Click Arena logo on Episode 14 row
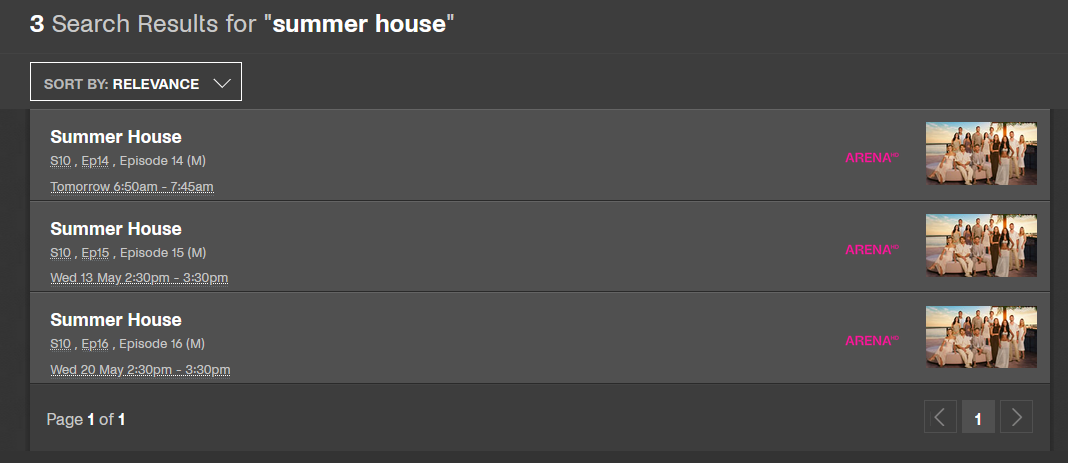 coord(872,157)
